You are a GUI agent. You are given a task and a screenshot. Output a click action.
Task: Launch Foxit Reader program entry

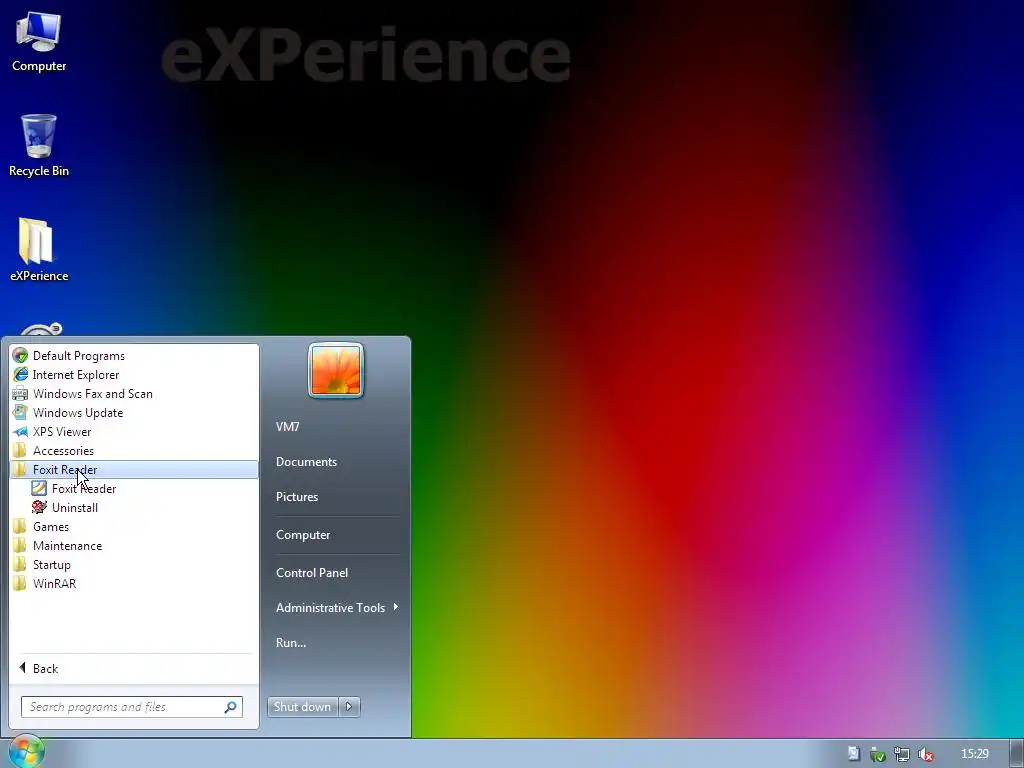[x=84, y=488]
